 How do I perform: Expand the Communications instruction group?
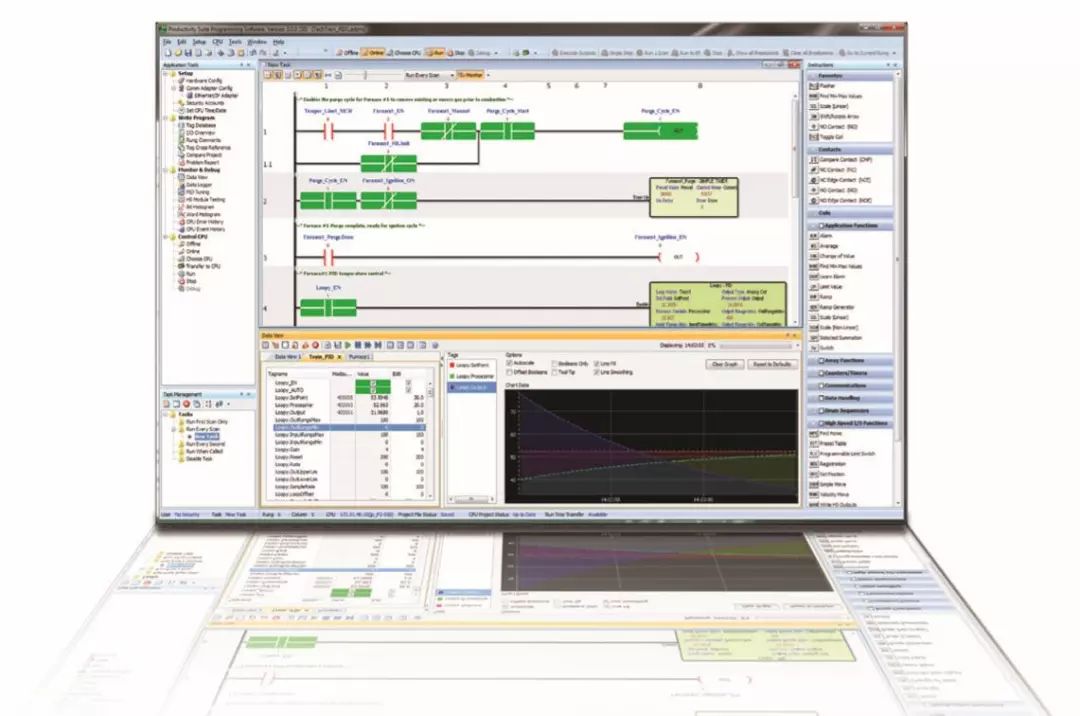coord(850,386)
